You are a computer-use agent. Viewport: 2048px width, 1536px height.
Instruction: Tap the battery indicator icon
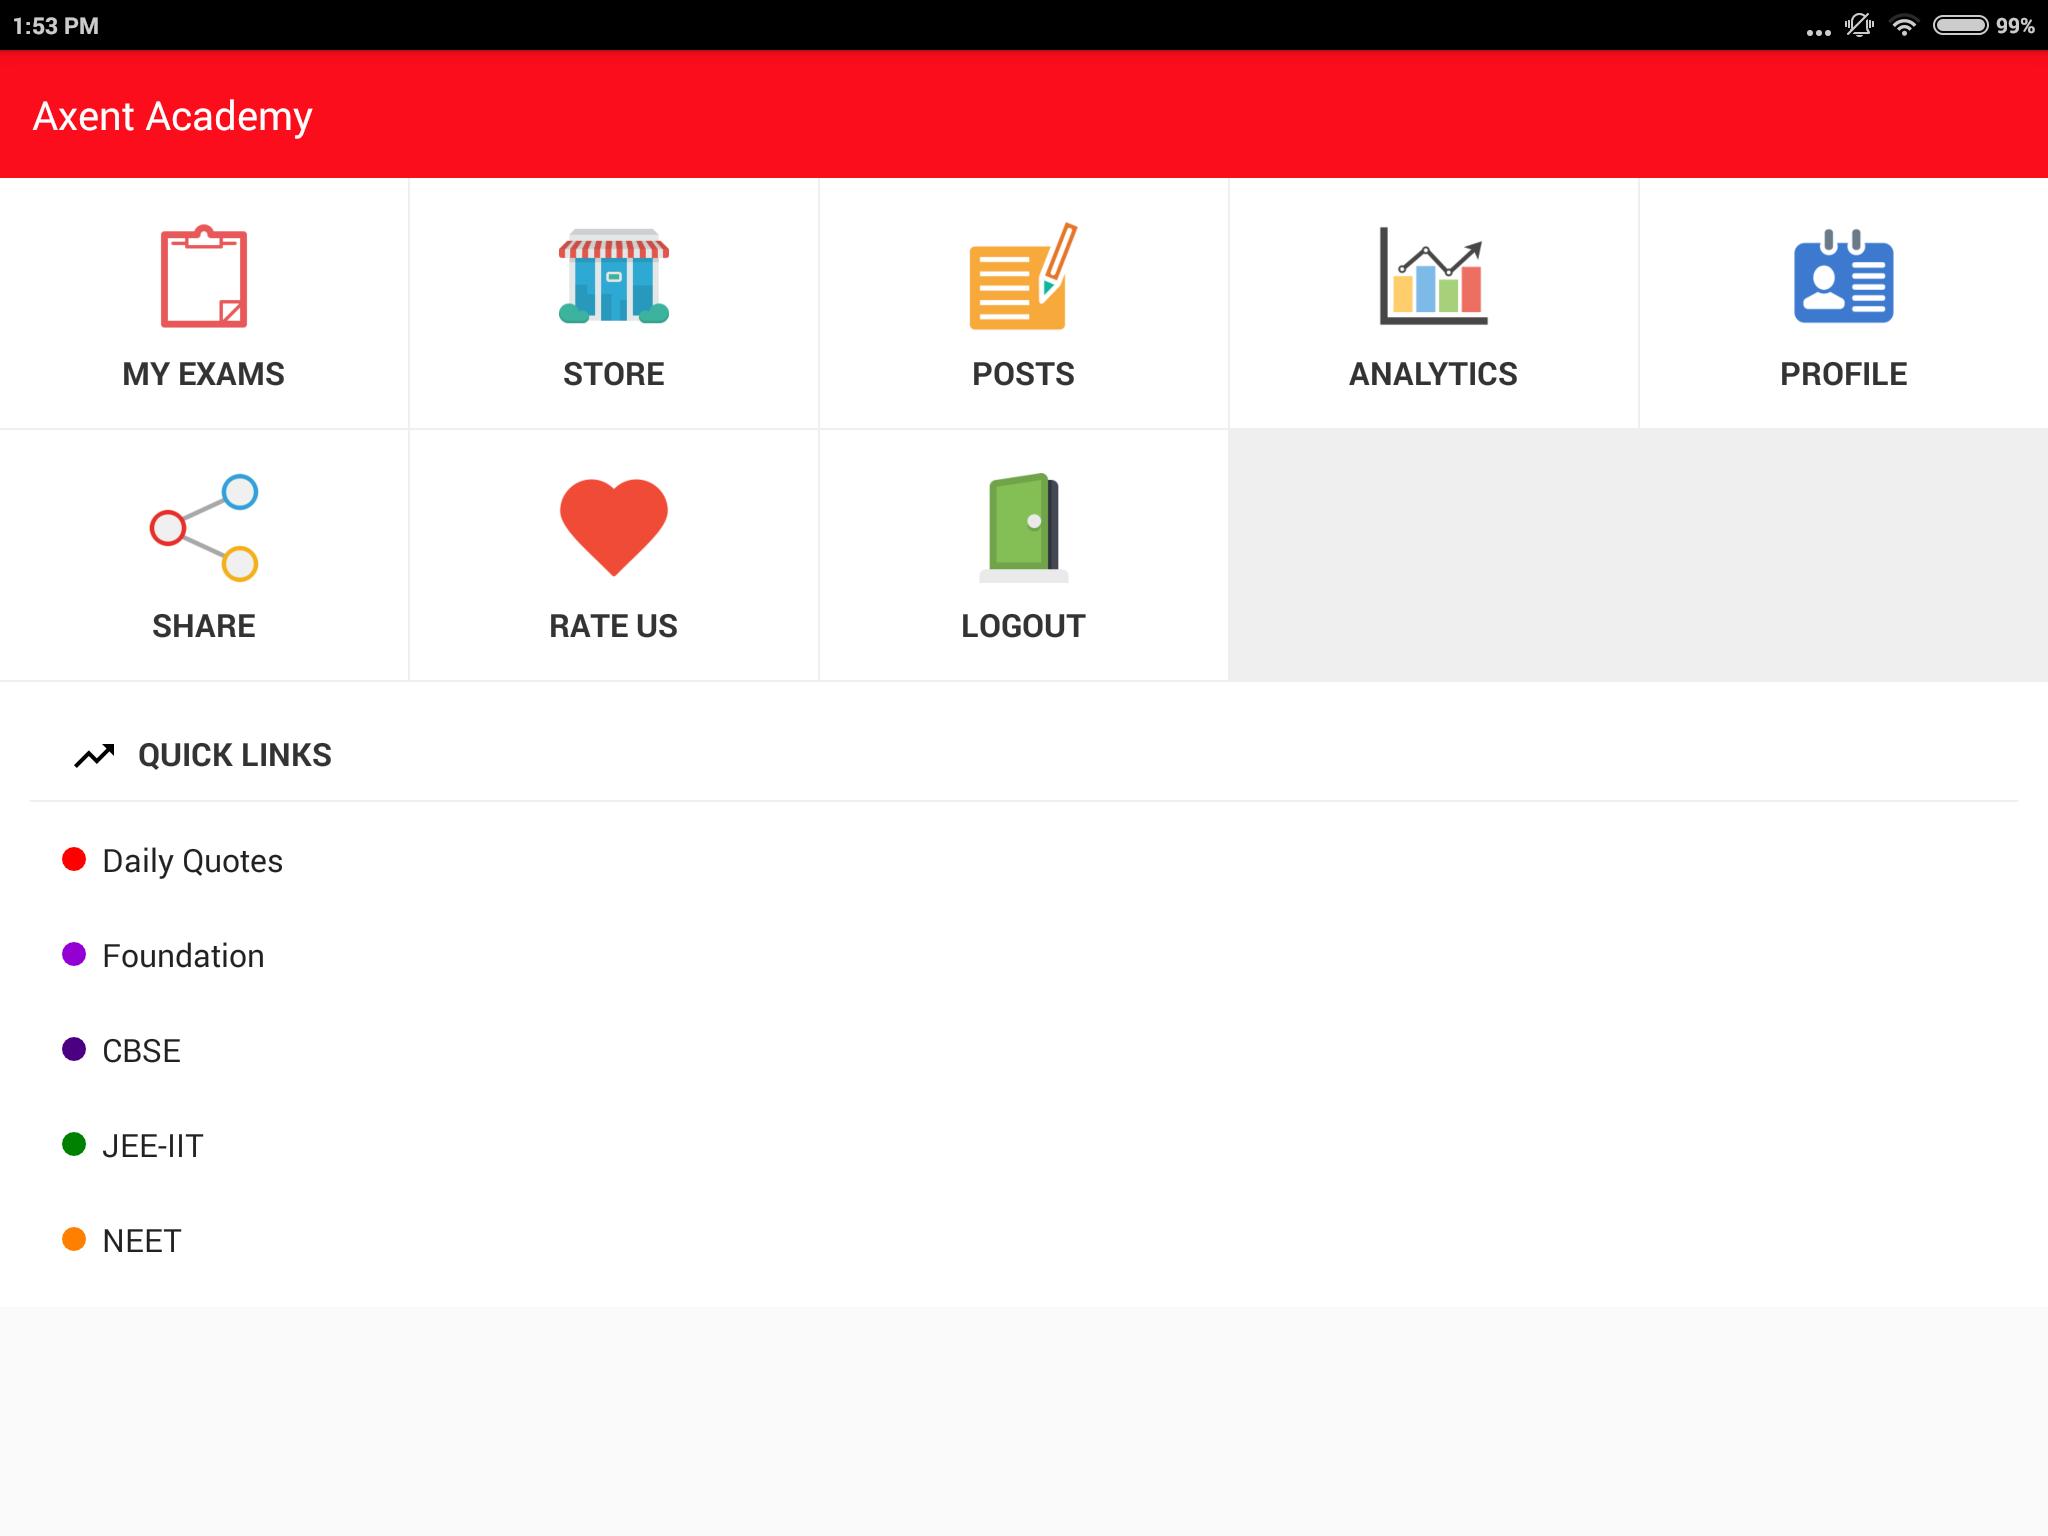[1960, 26]
